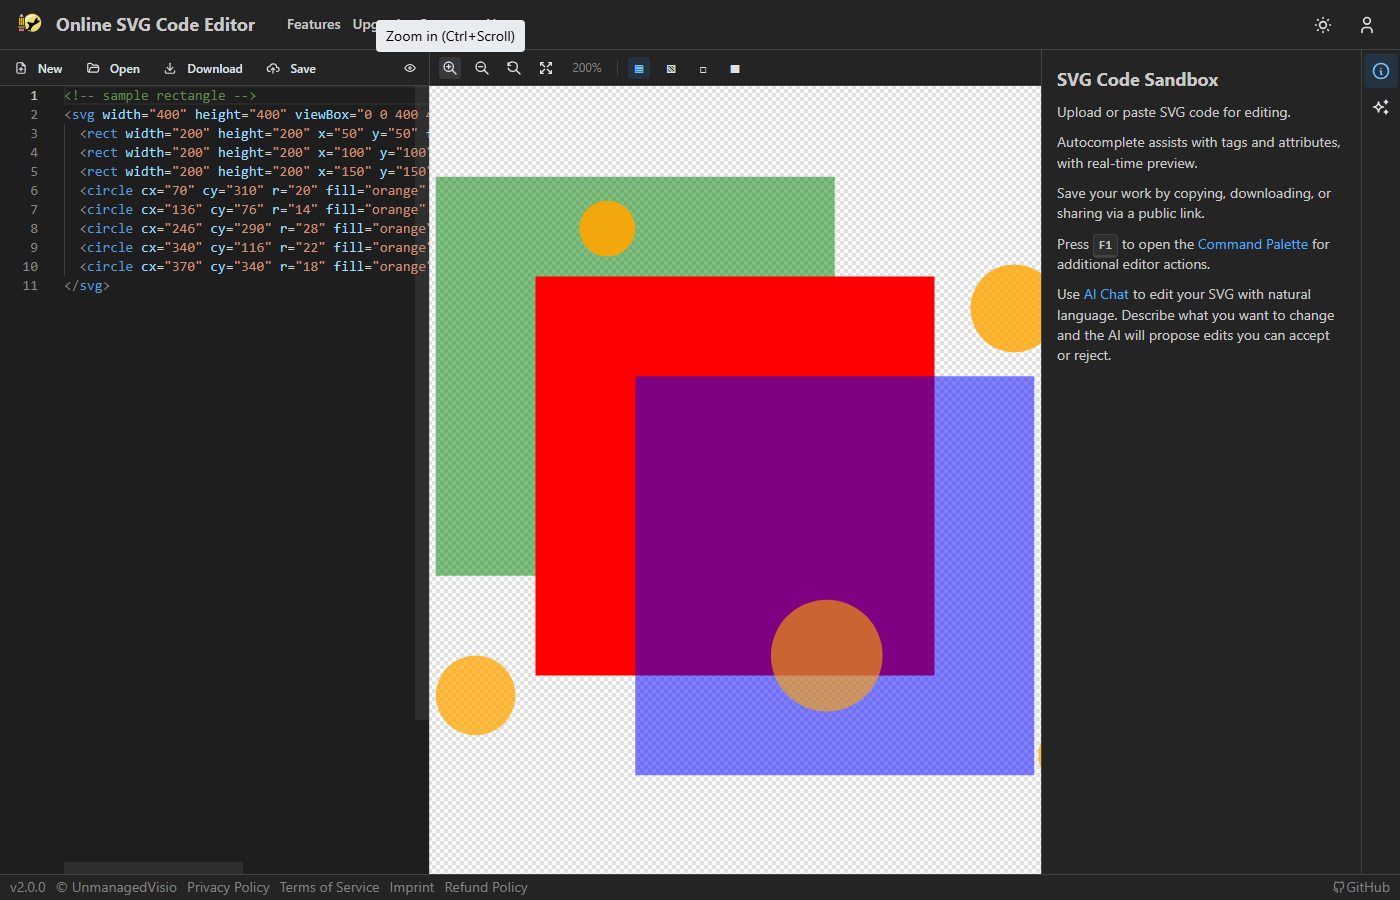Click the Zoom out magnifier icon
This screenshot has width=1400, height=900.
pos(482,68)
